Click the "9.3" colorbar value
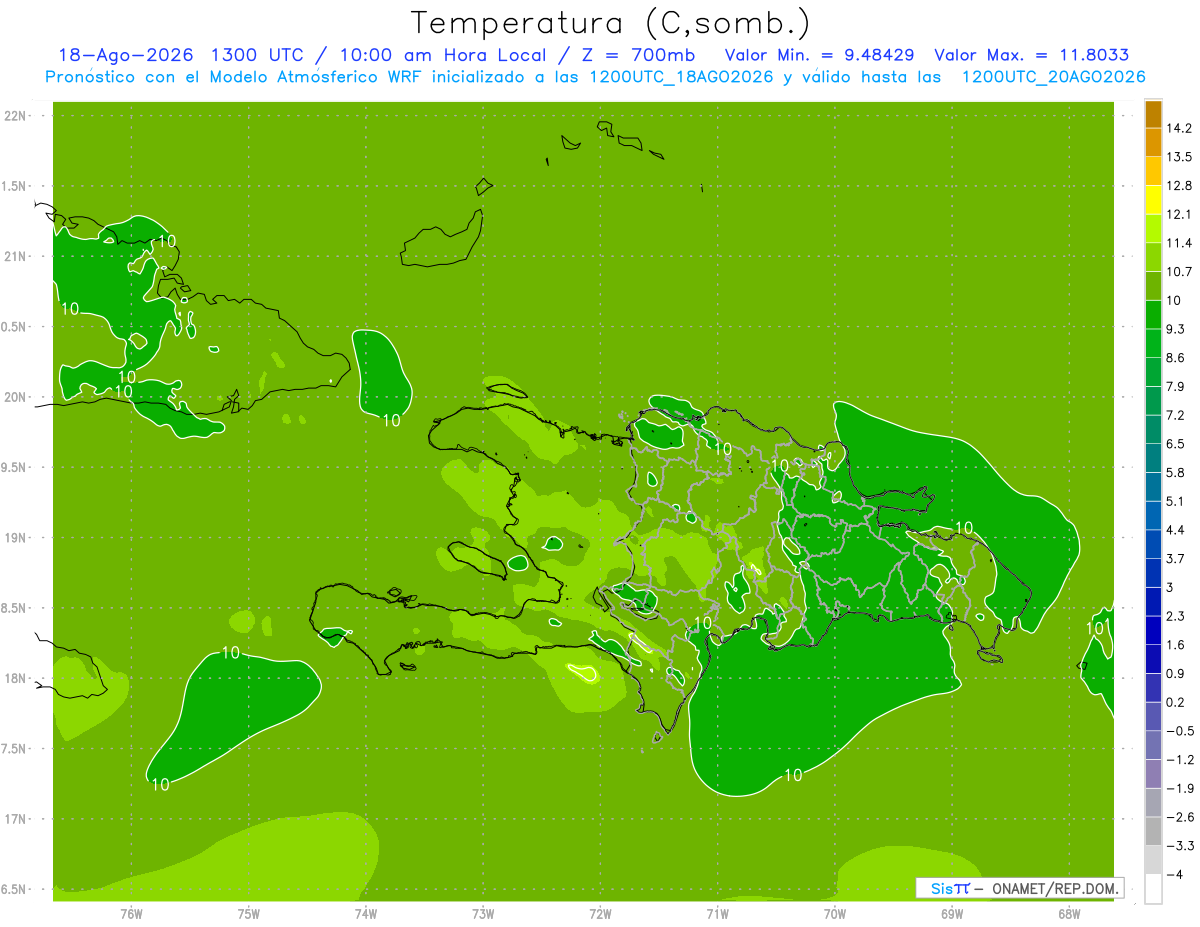1200x927 pixels. click(x=1176, y=329)
